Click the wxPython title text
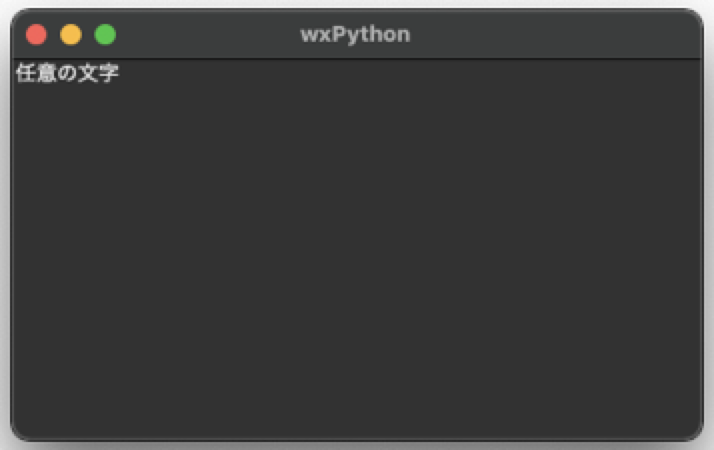Viewport: 714px width, 450px height. (355, 35)
